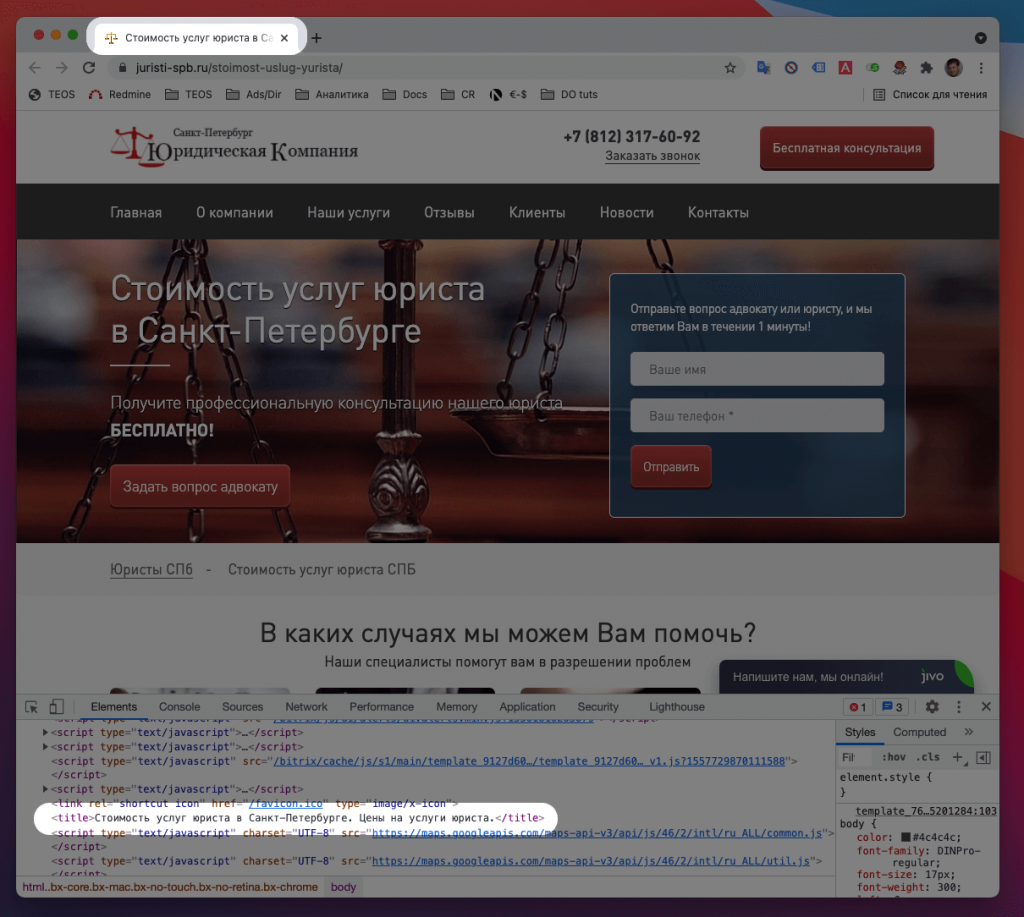Switch to the Security tab in DevTools

[x=598, y=707]
